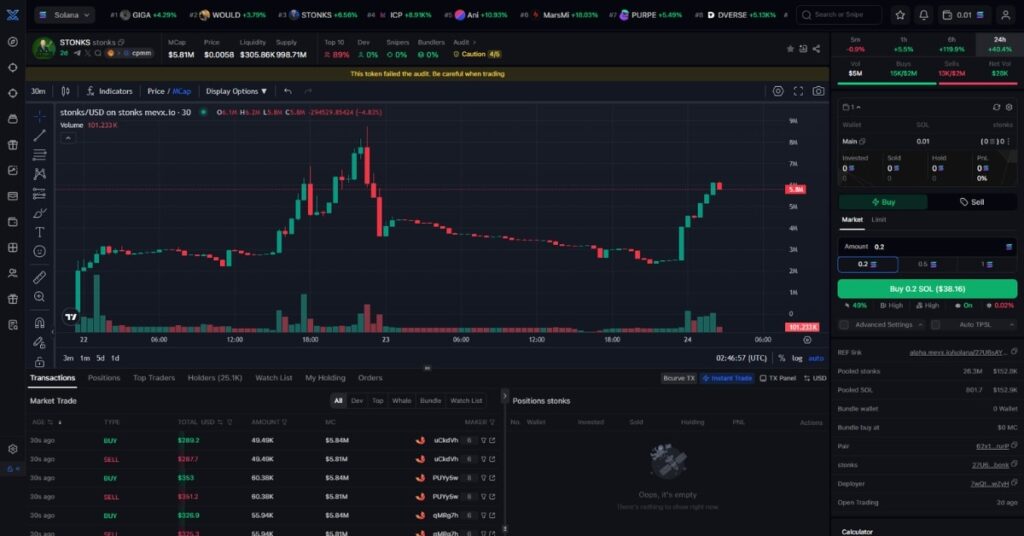
Task: Enable the Auto TPSL checkbox
Action: pos(935,324)
